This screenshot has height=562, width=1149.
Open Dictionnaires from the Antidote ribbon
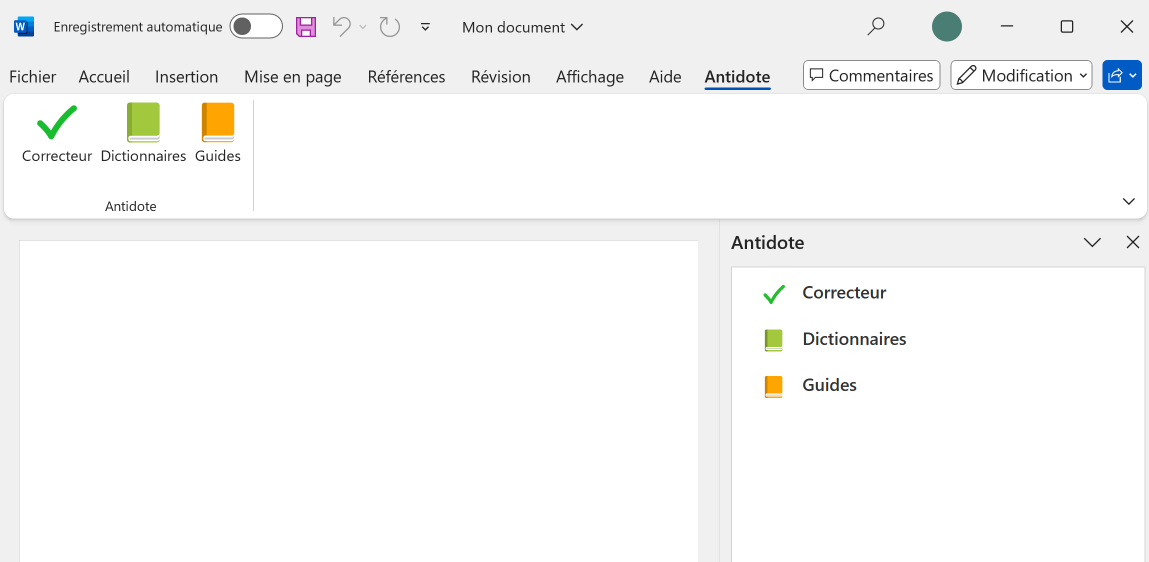(x=143, y=133)
